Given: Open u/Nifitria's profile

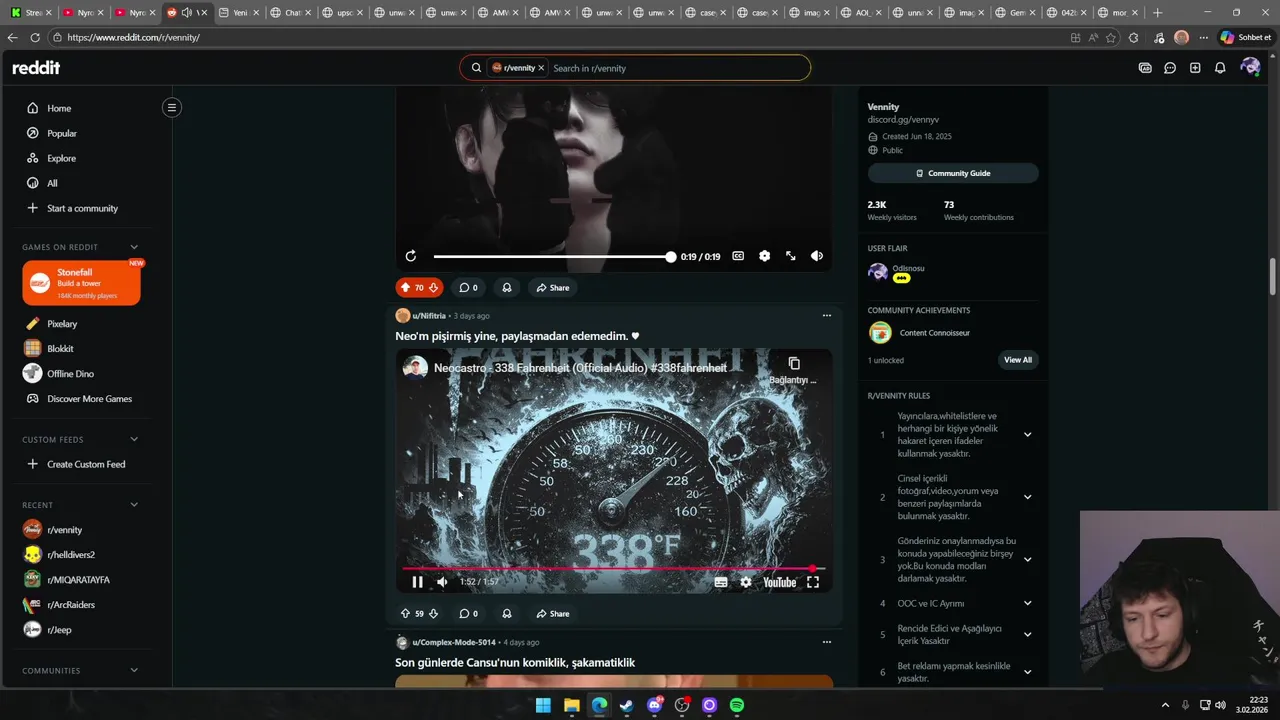Looking at the screenshot, I should [429, 316].
